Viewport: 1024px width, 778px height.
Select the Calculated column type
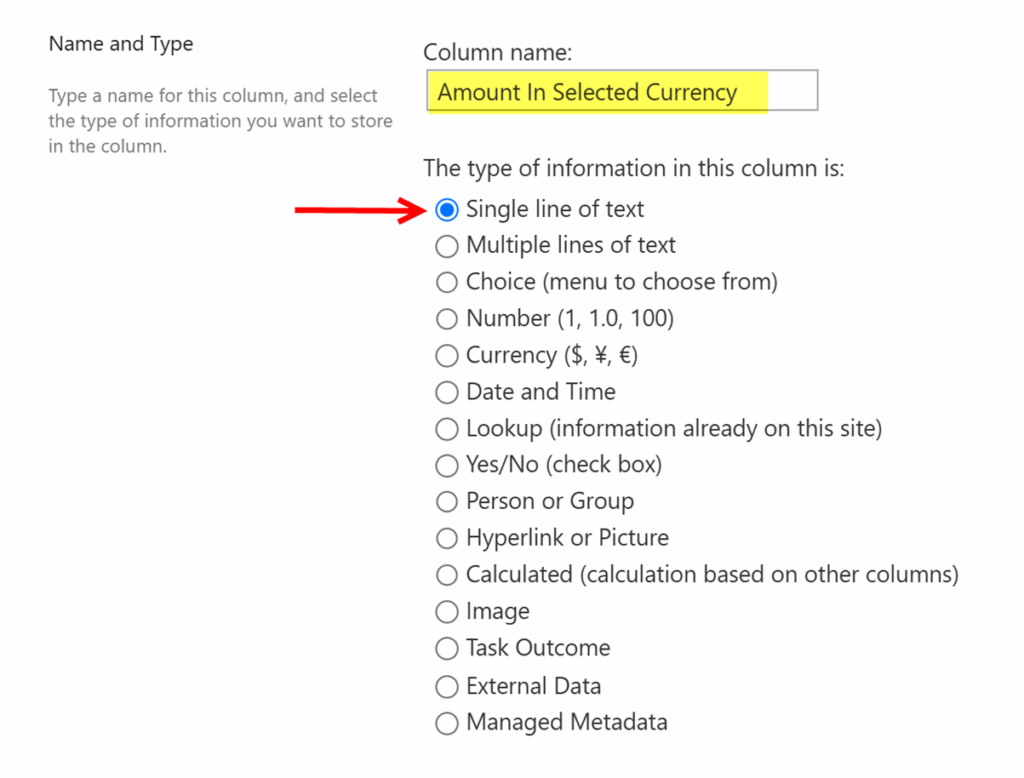[447, 575]
